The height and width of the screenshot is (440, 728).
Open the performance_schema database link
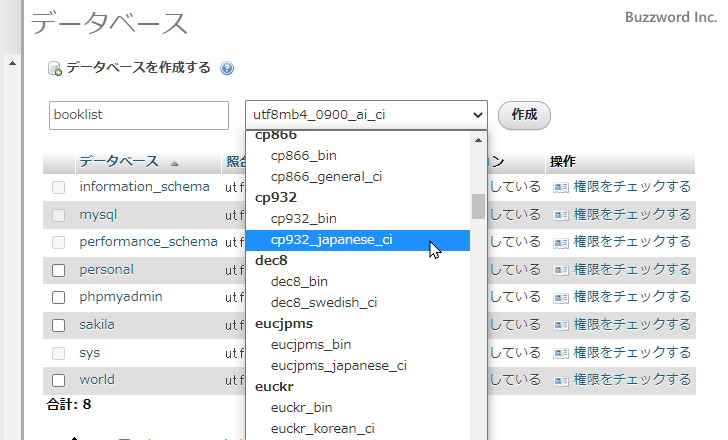pos(148,242)
